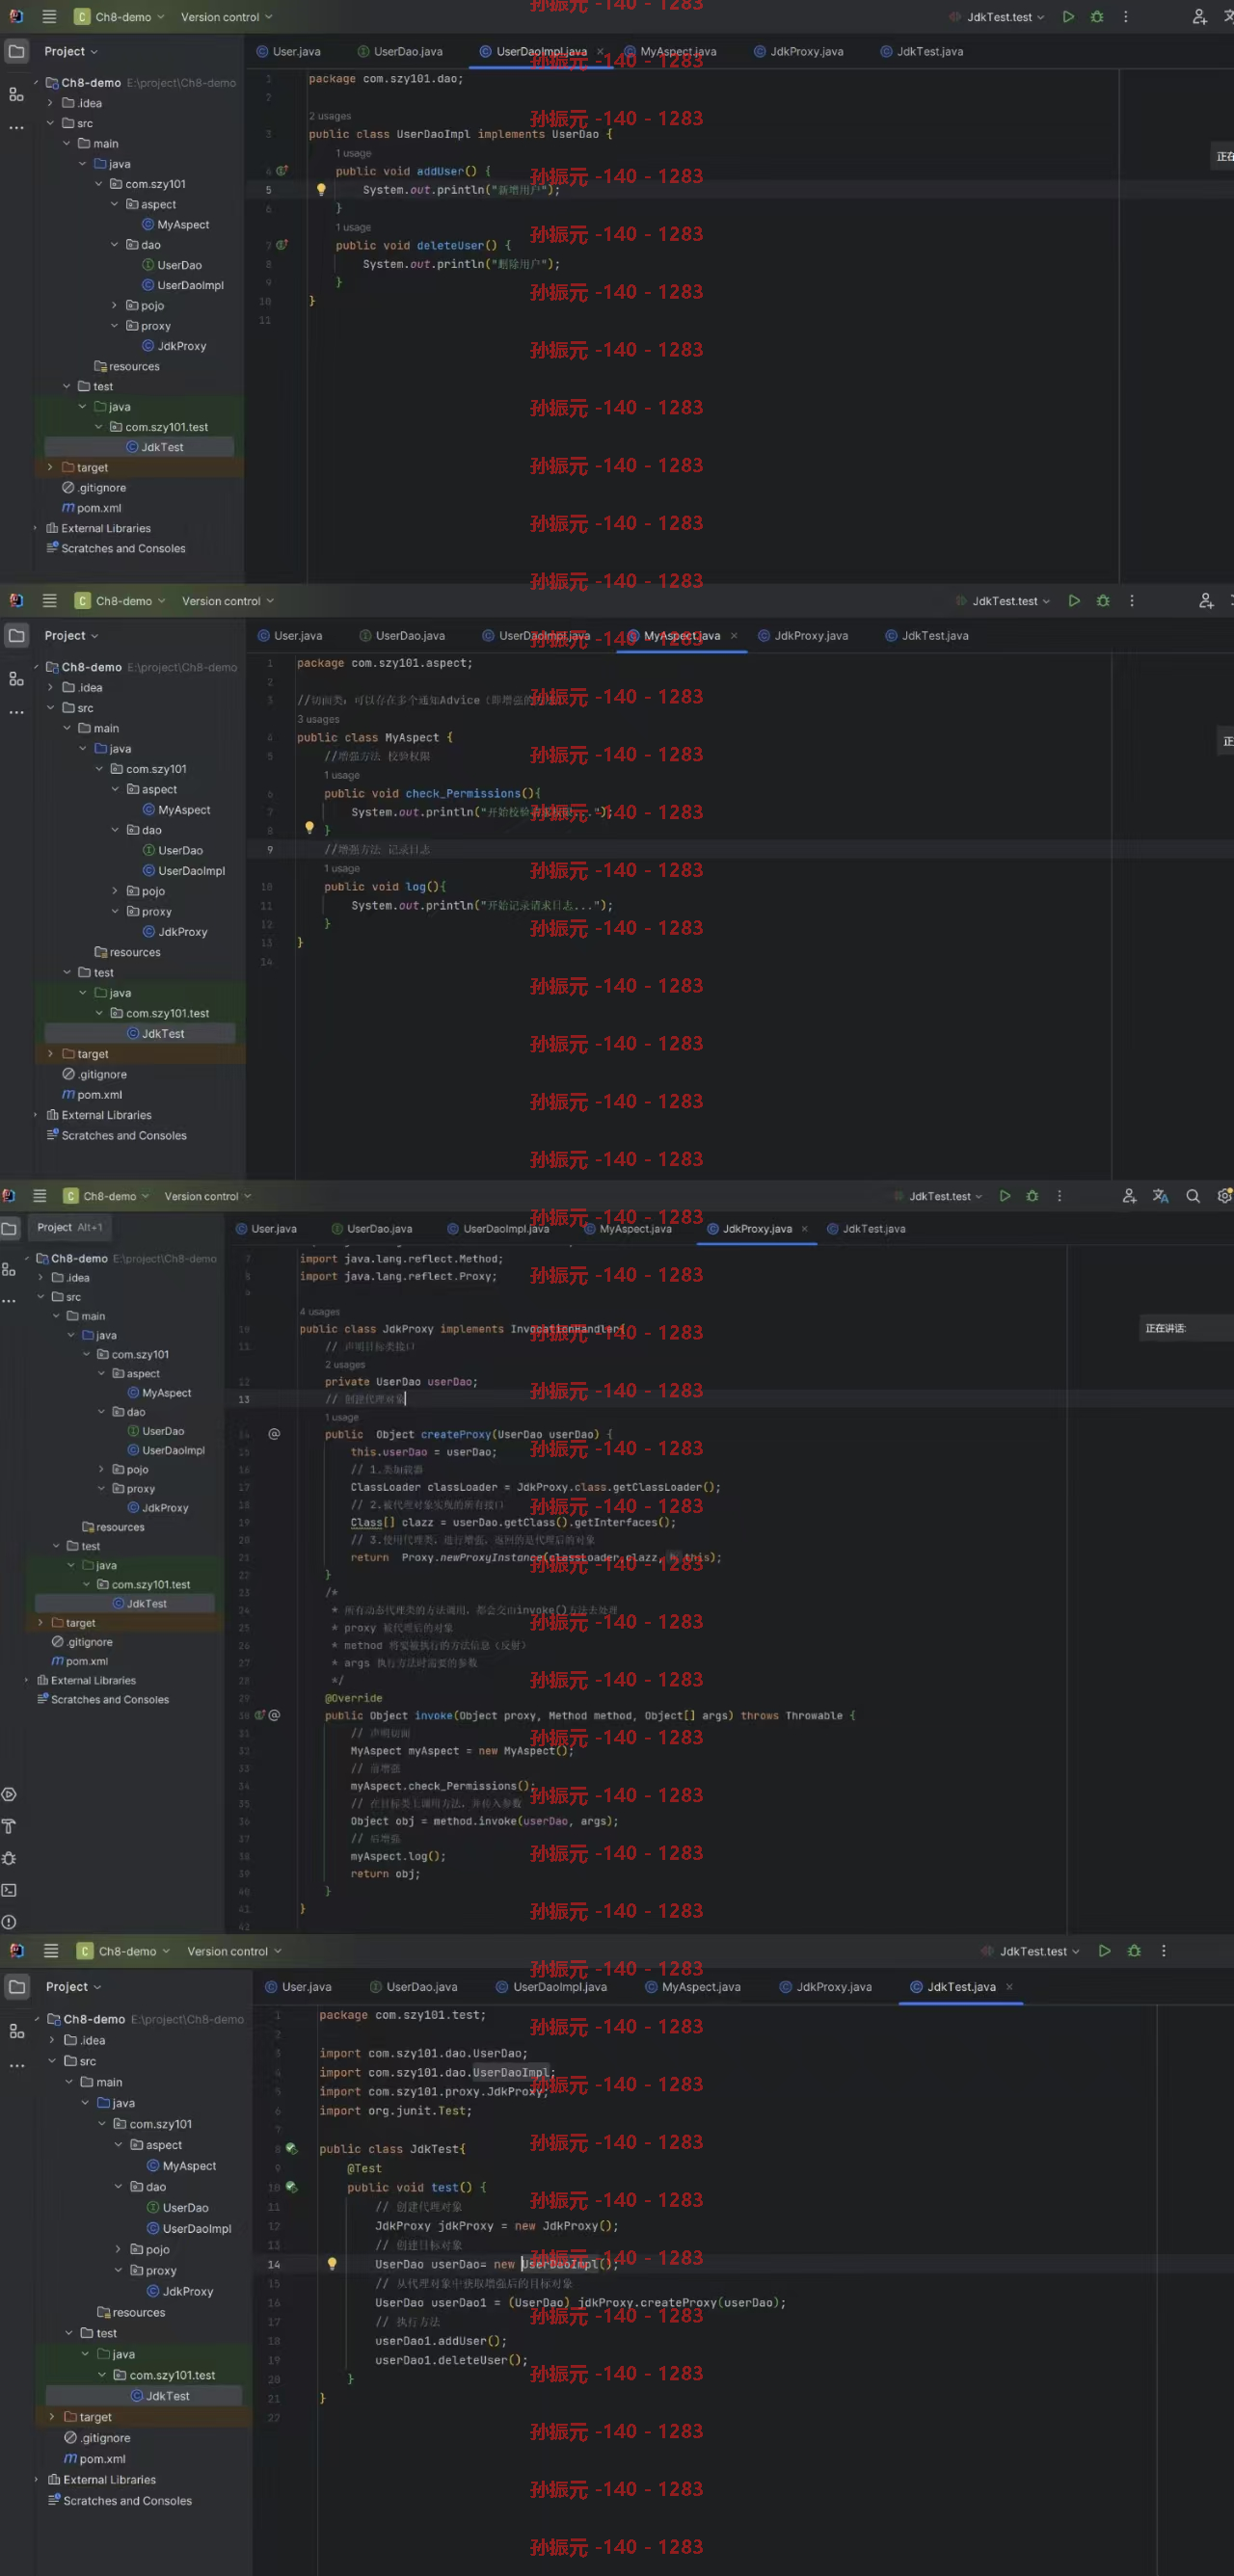Open hamburger main menu in window editing JdkTest.java
Viewport: 1234px width, 2576px height.
point(51,1951)
